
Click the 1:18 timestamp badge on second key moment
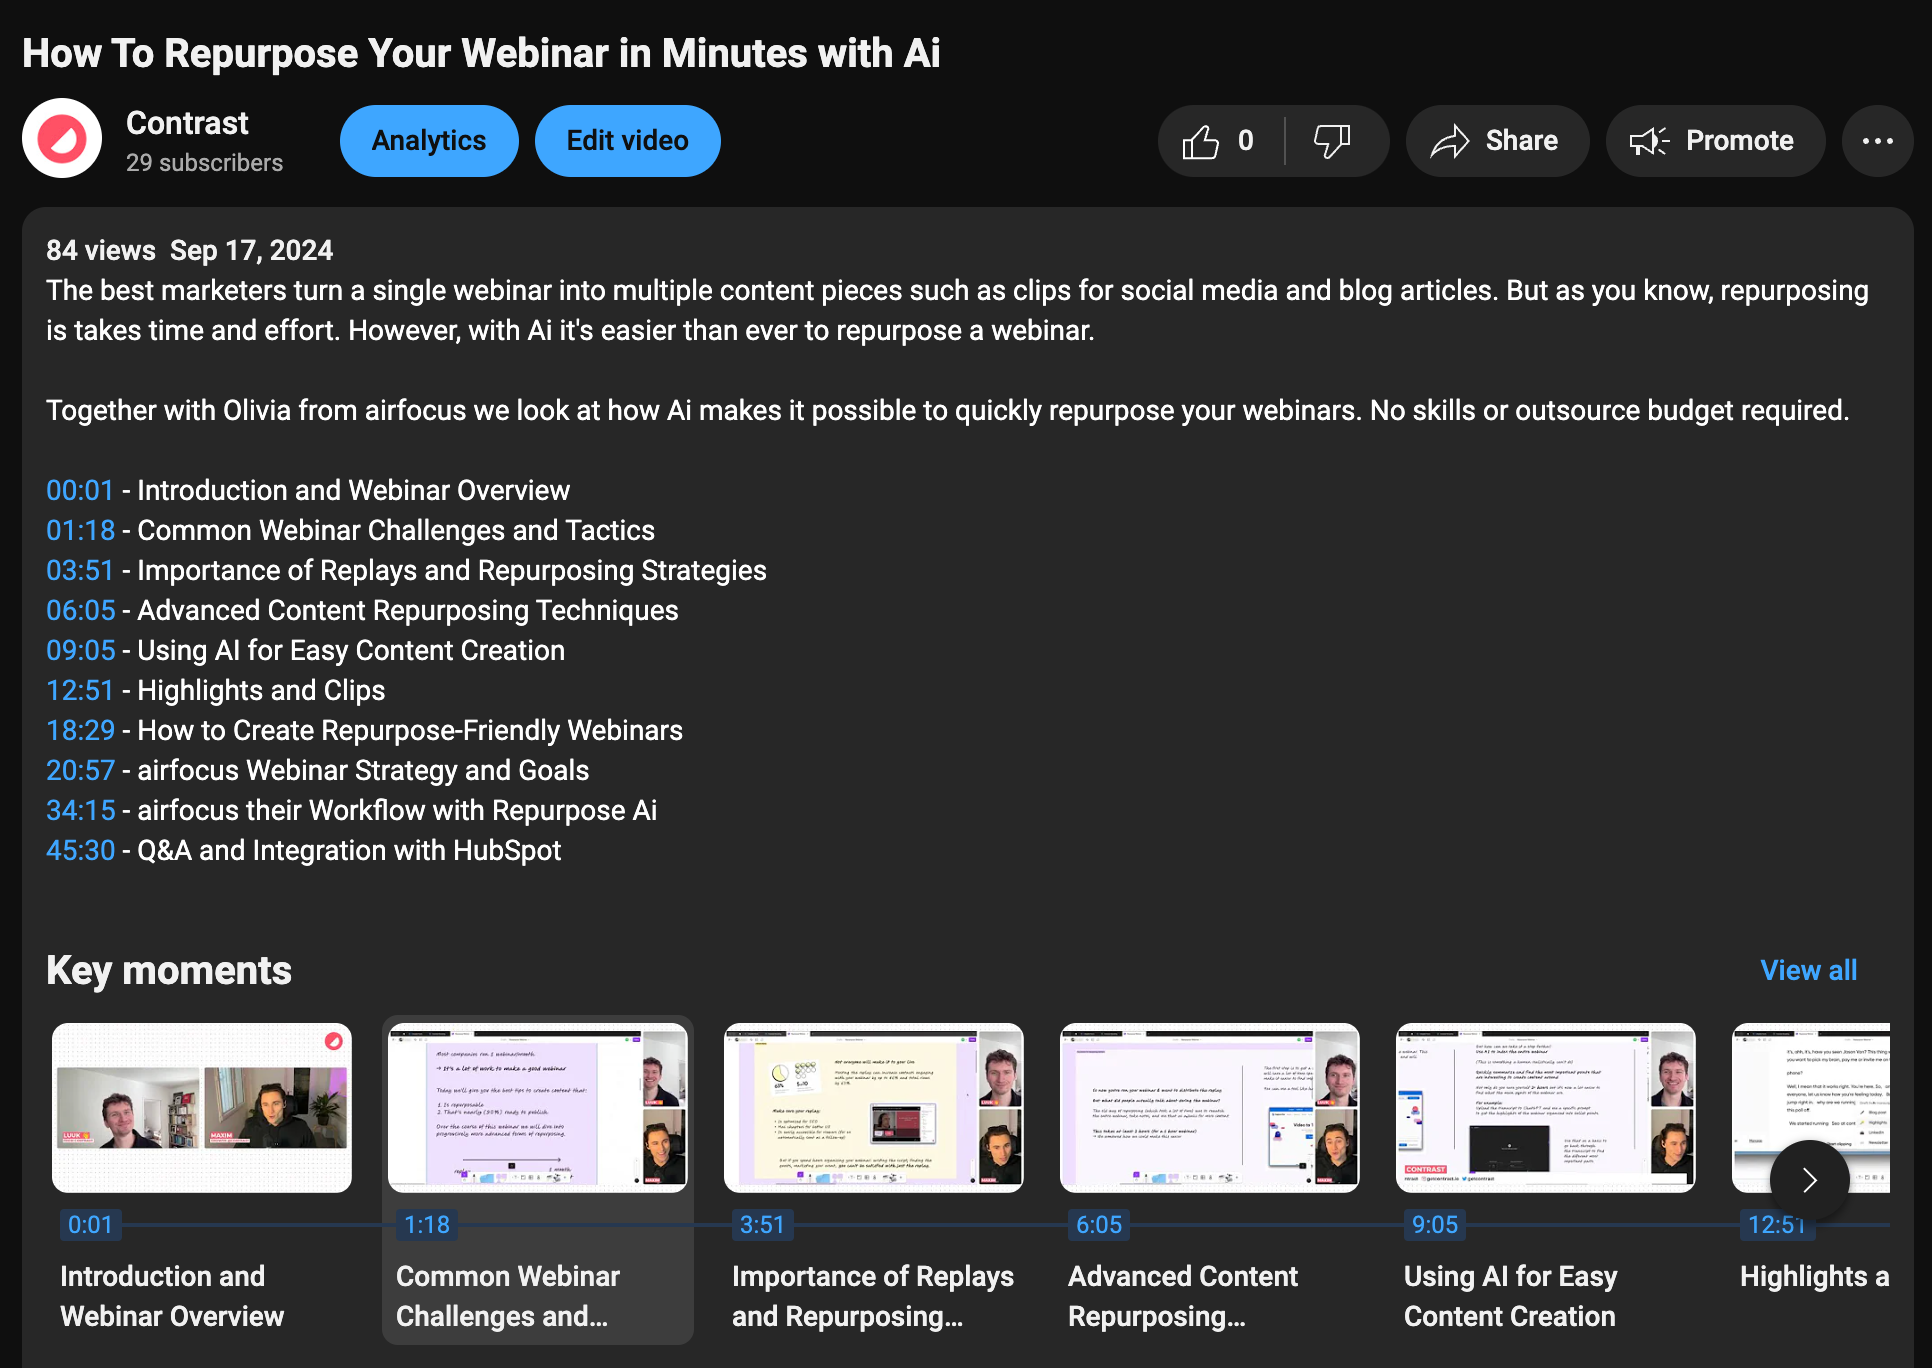426,1224
